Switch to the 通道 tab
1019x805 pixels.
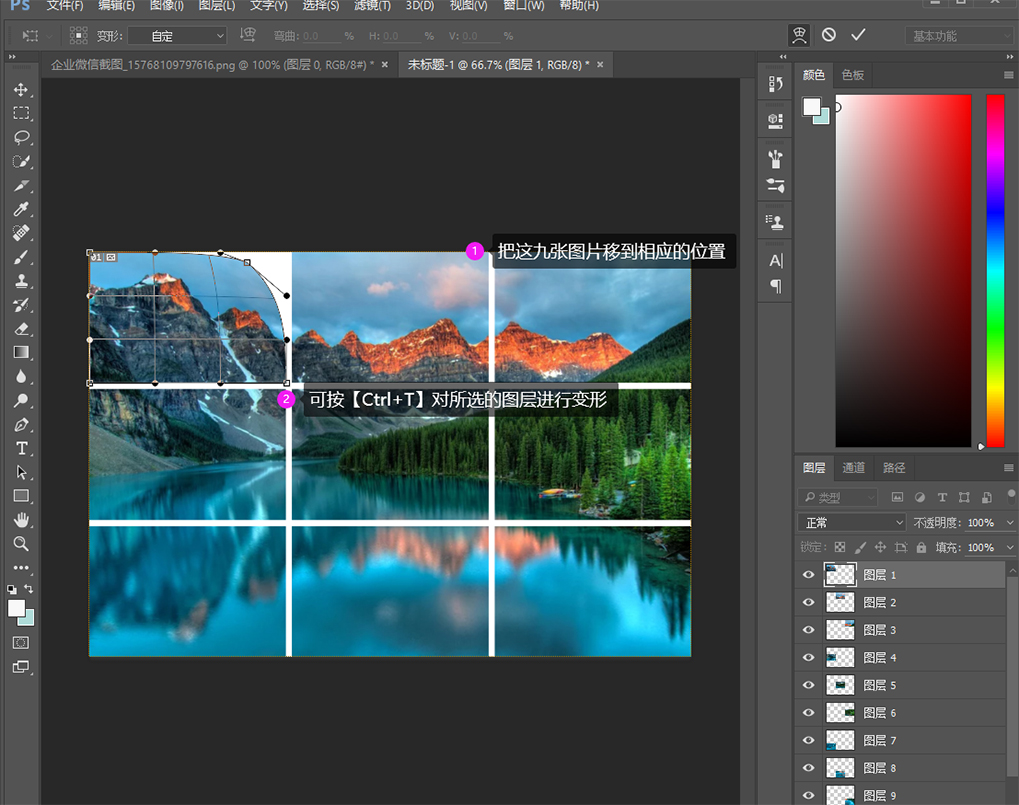pos(853,468)
